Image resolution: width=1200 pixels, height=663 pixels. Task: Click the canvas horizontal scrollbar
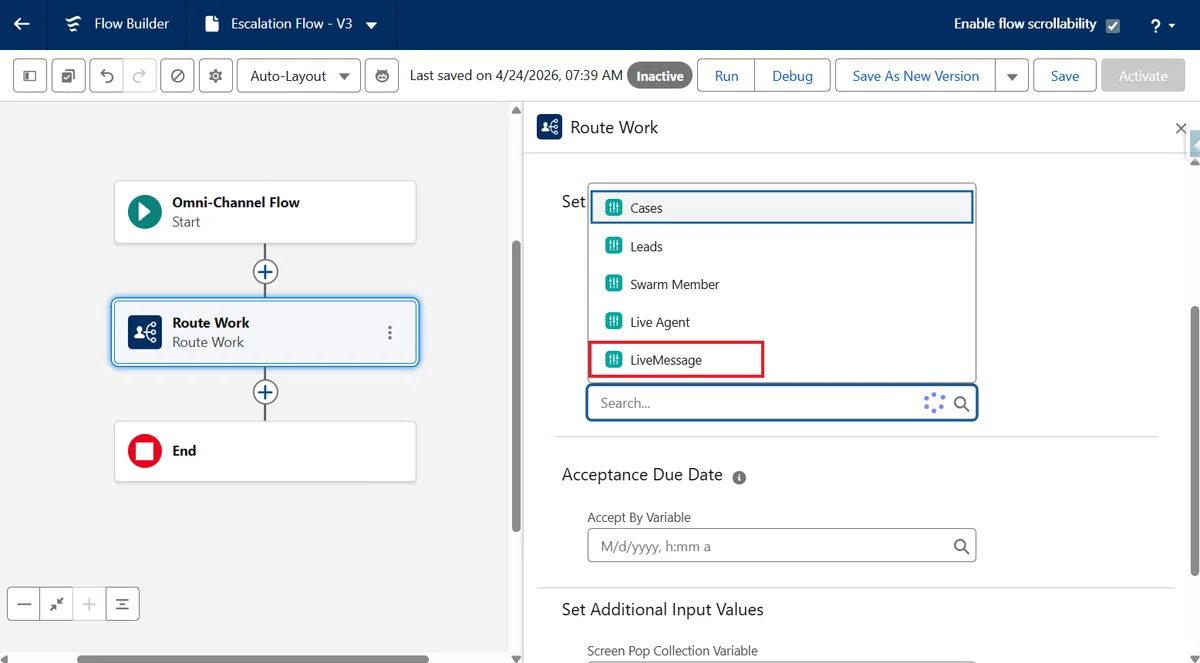coord(253,659)
